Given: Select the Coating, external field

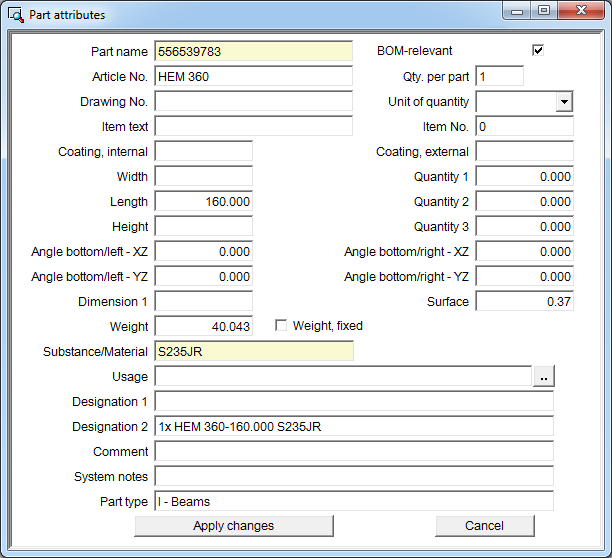Looking at the screenshot, I should (x=524, y=152).
